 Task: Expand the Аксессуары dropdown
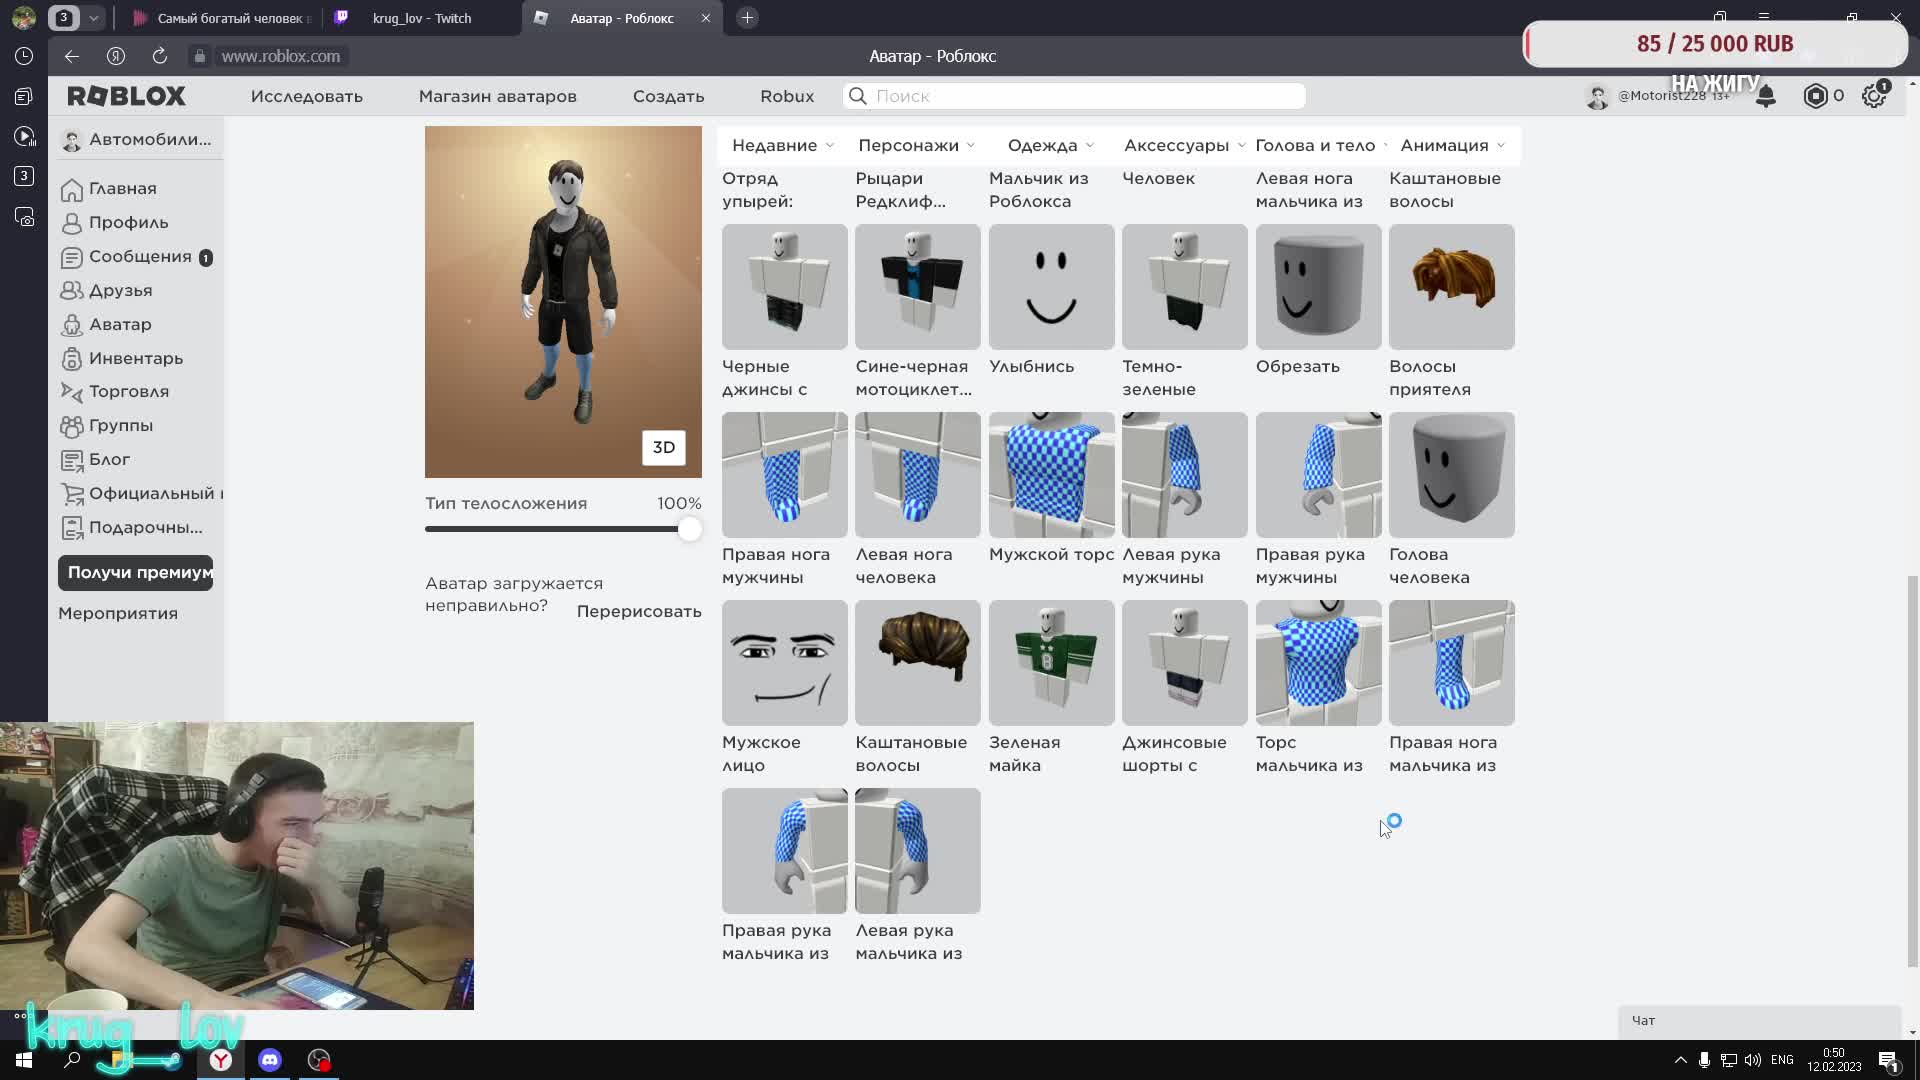coord(1184,145)
